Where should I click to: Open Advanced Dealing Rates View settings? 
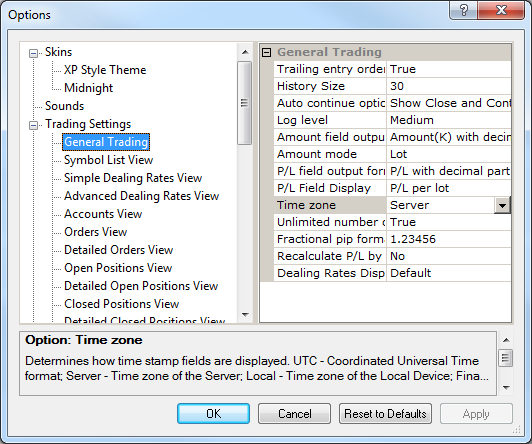[141, 196]
